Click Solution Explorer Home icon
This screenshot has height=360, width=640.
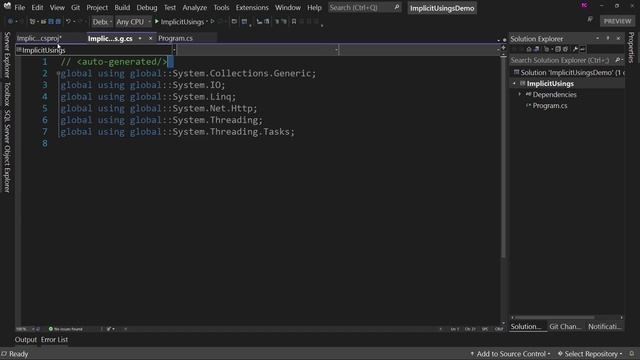(x=529, y=49)
